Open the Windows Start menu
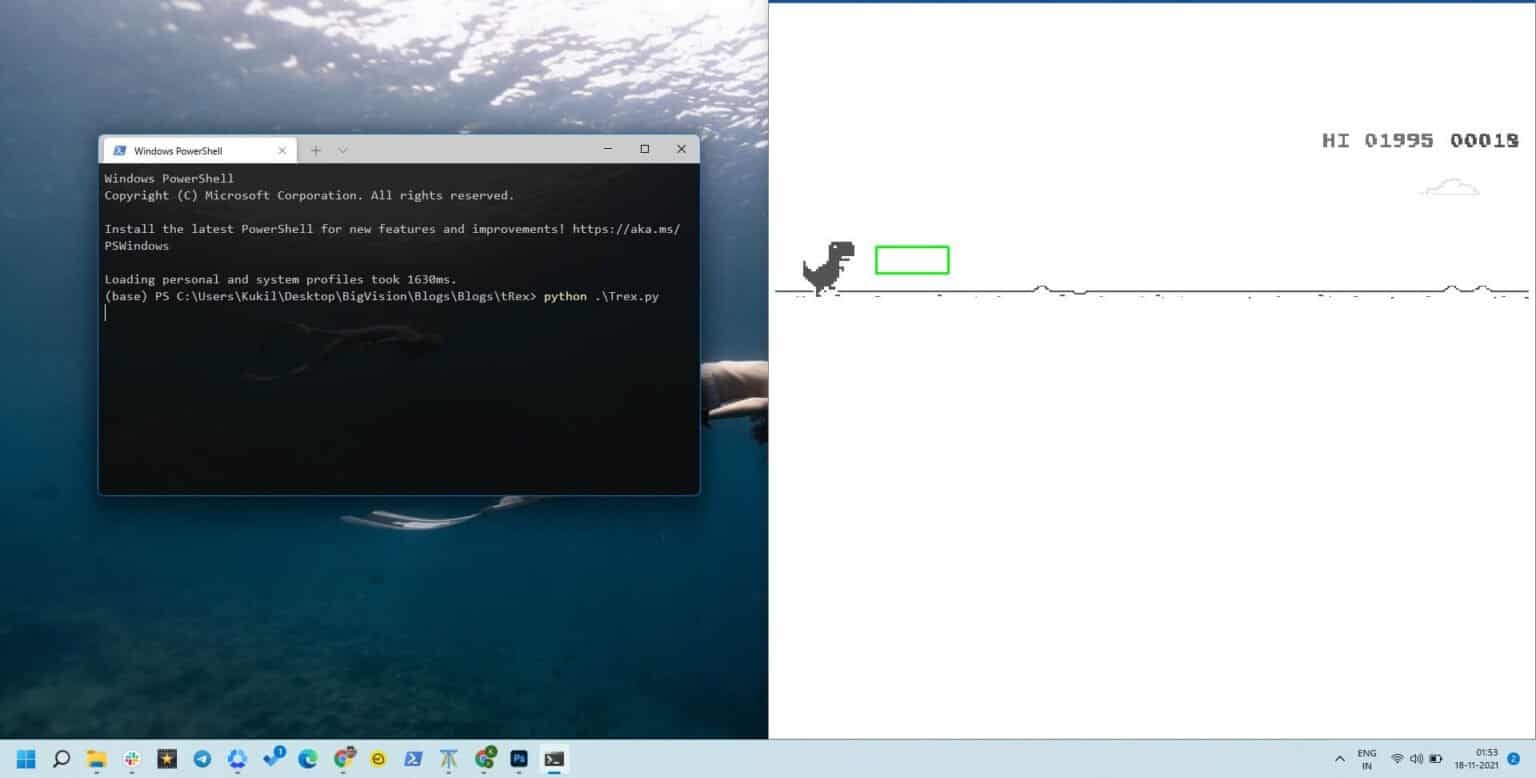Viewport: 1536px width, 778px height. click(x=26, y=759)
